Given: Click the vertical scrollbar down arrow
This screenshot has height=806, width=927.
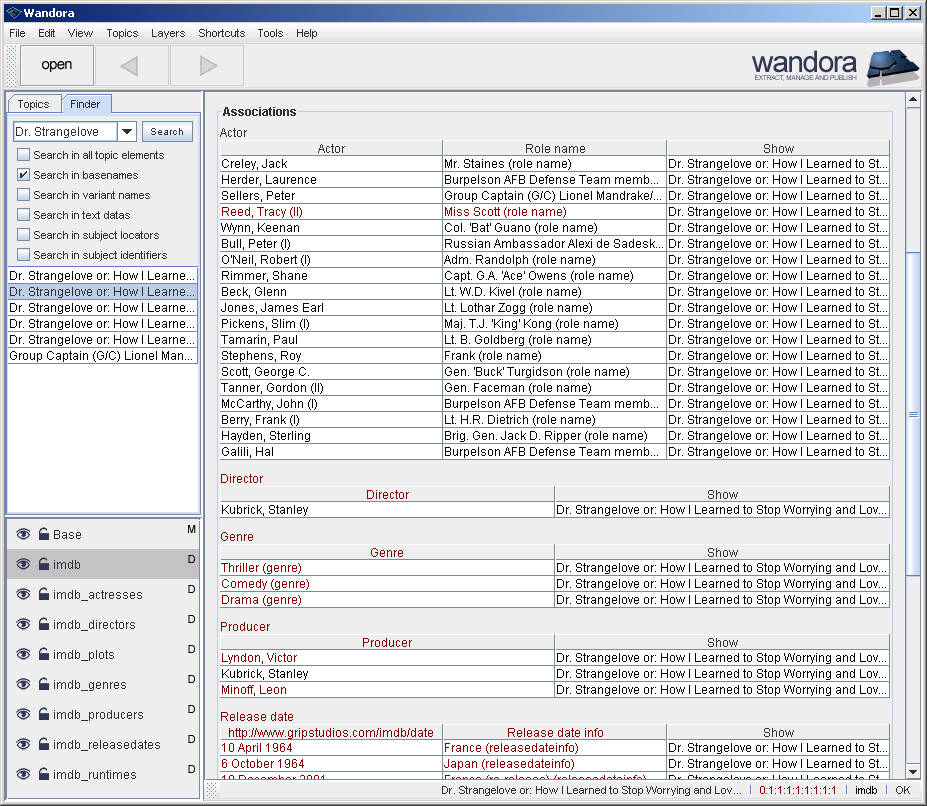Looking at the screenshot, I should 913,771.
